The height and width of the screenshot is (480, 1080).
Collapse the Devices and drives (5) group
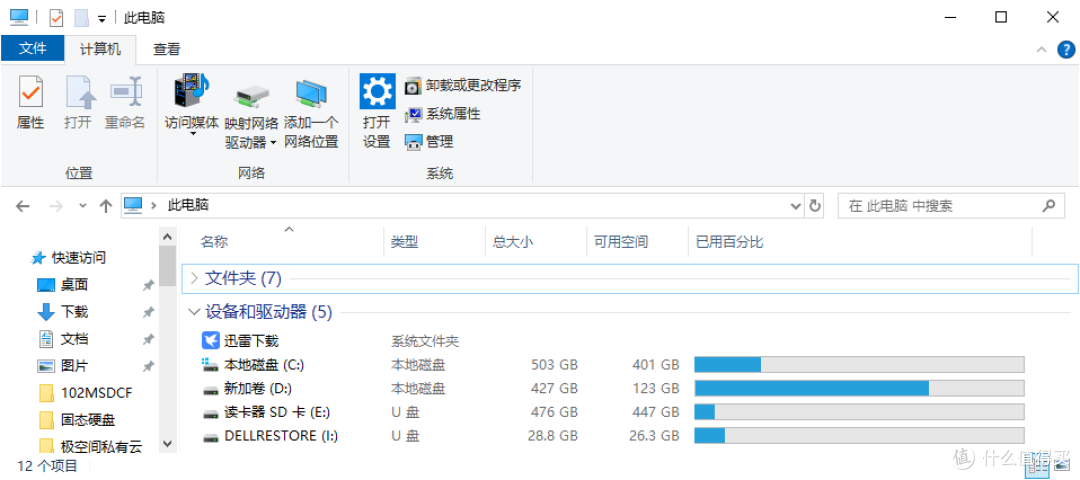[195, 312]
